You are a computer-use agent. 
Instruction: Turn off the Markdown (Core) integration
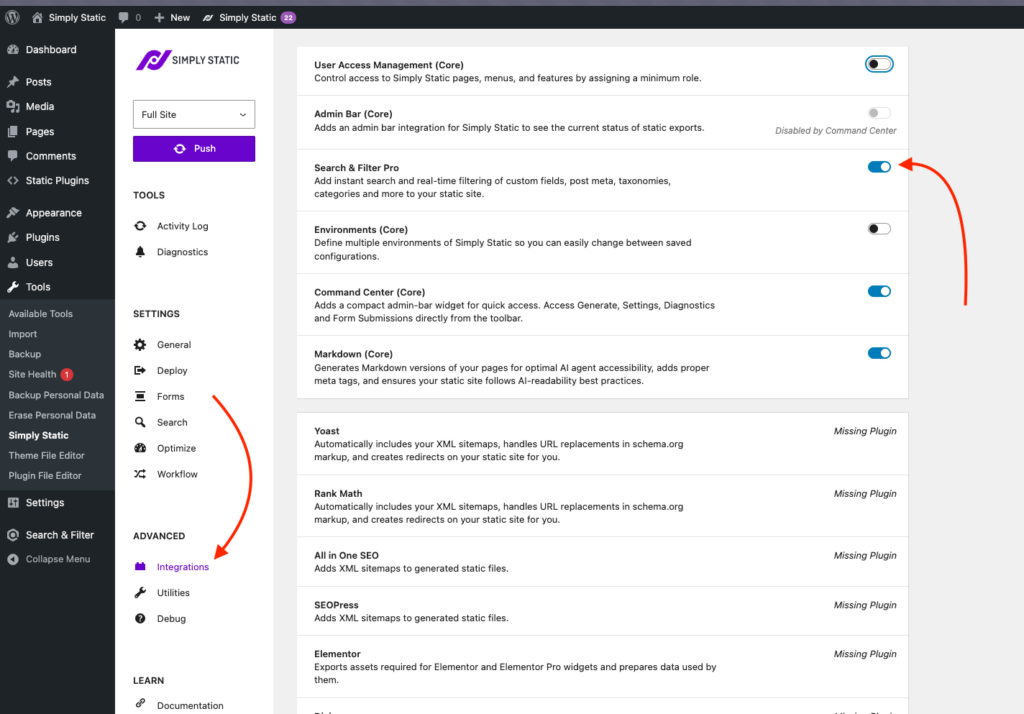click(878, 353)
